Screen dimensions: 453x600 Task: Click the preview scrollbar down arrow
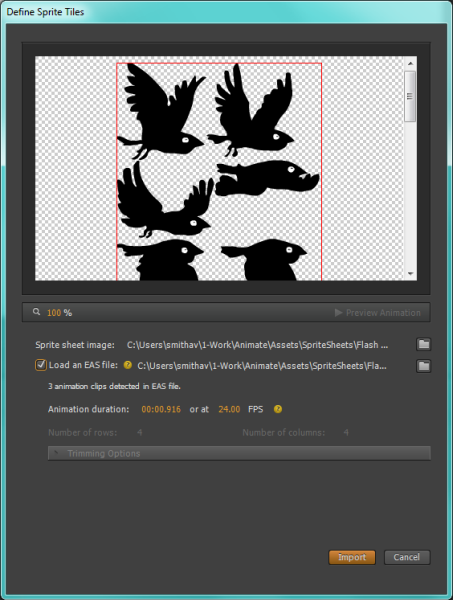pos(410,273)
